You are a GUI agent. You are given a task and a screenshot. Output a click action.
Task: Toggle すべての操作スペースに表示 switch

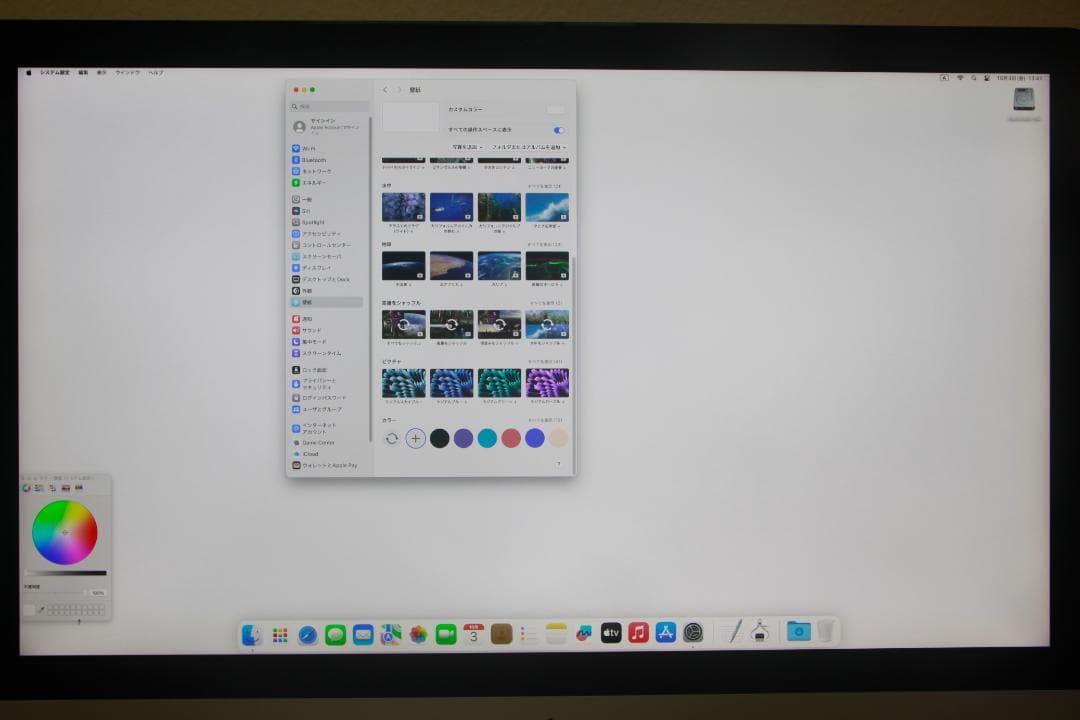pyautogui.click(x=560, y=130)
